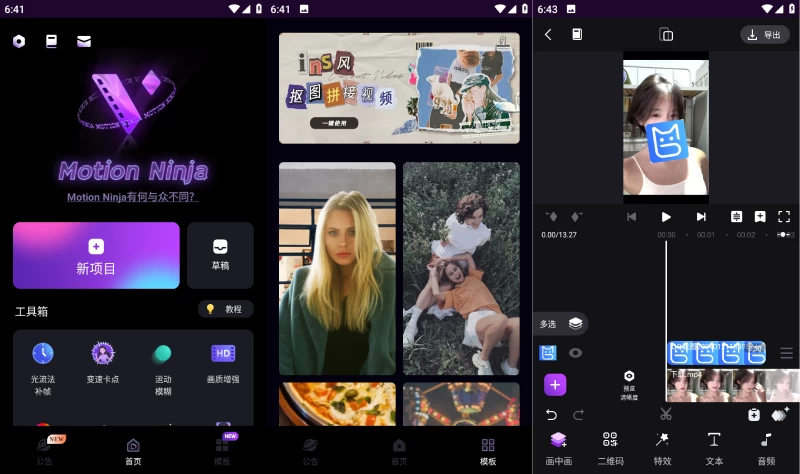Viewport: 800px width, 474px height.
Task: Tap the canvas ratio icon in editor header
Action: (x=666, y=34)
